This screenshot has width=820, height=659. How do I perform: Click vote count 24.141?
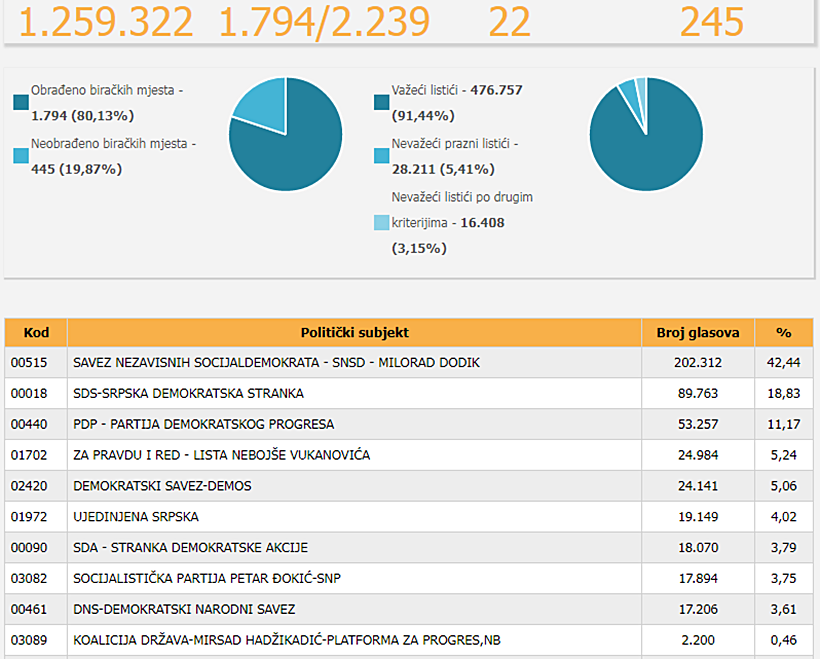click(698, 486)
